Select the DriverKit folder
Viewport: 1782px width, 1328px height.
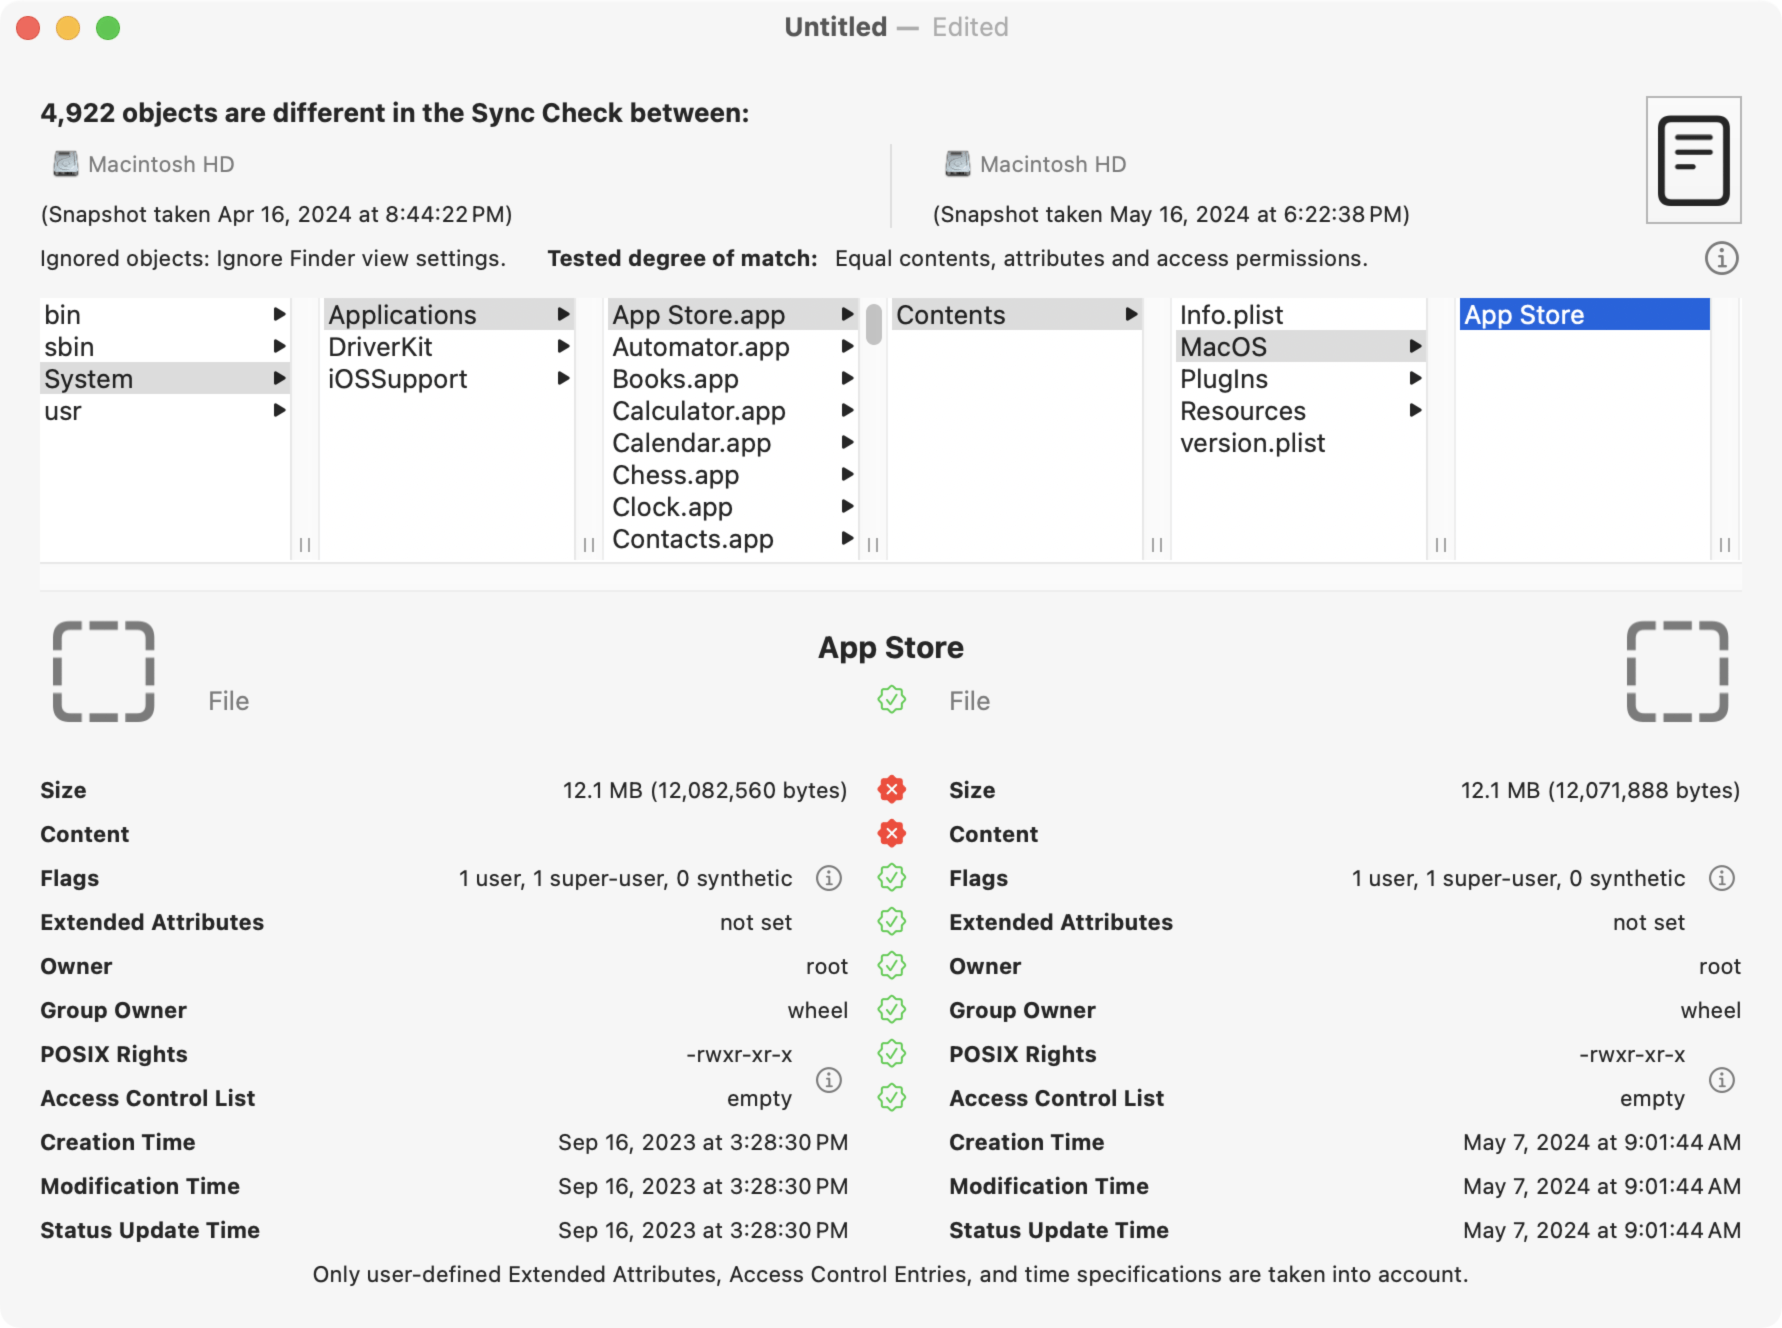click(449, 347)
